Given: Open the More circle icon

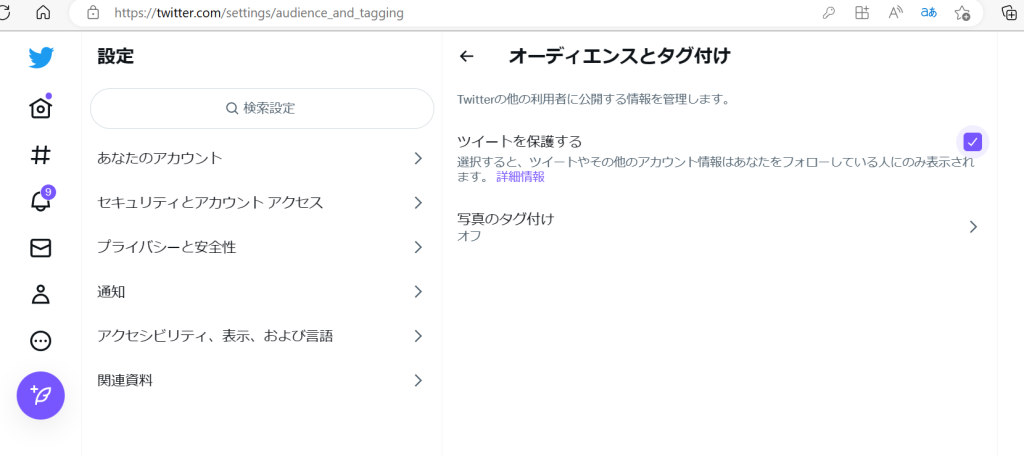Looking at the screenshot, I should 41,340.
